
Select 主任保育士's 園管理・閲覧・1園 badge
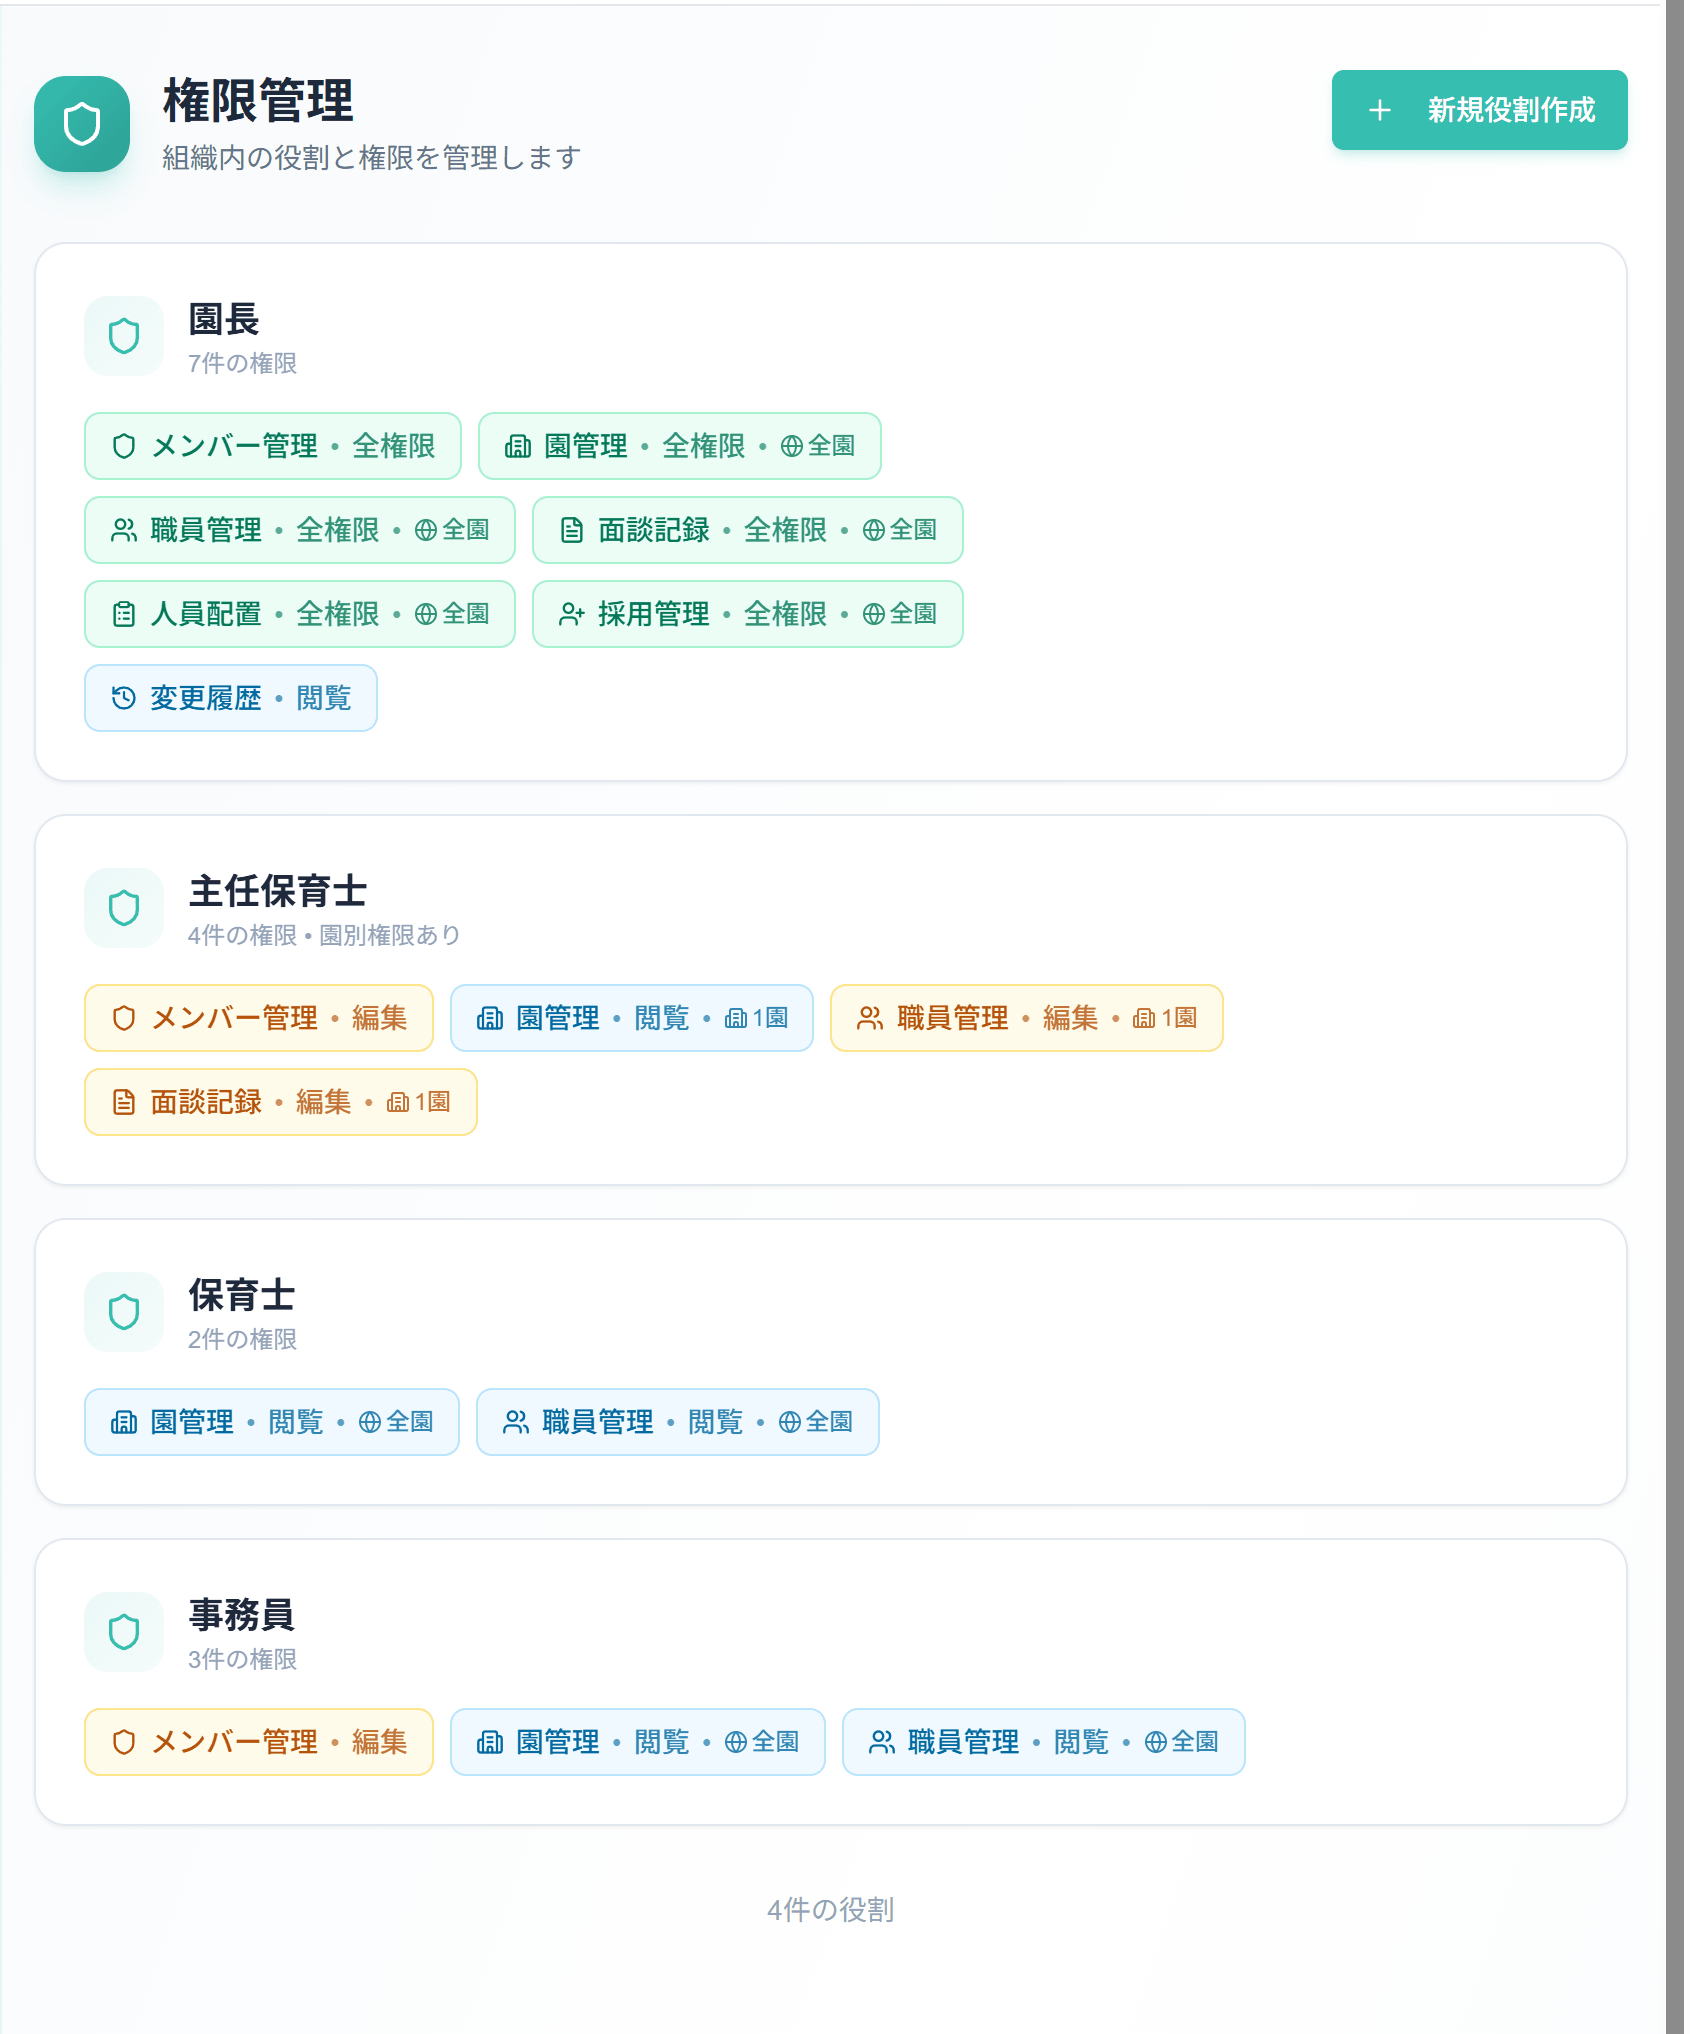632,1018
